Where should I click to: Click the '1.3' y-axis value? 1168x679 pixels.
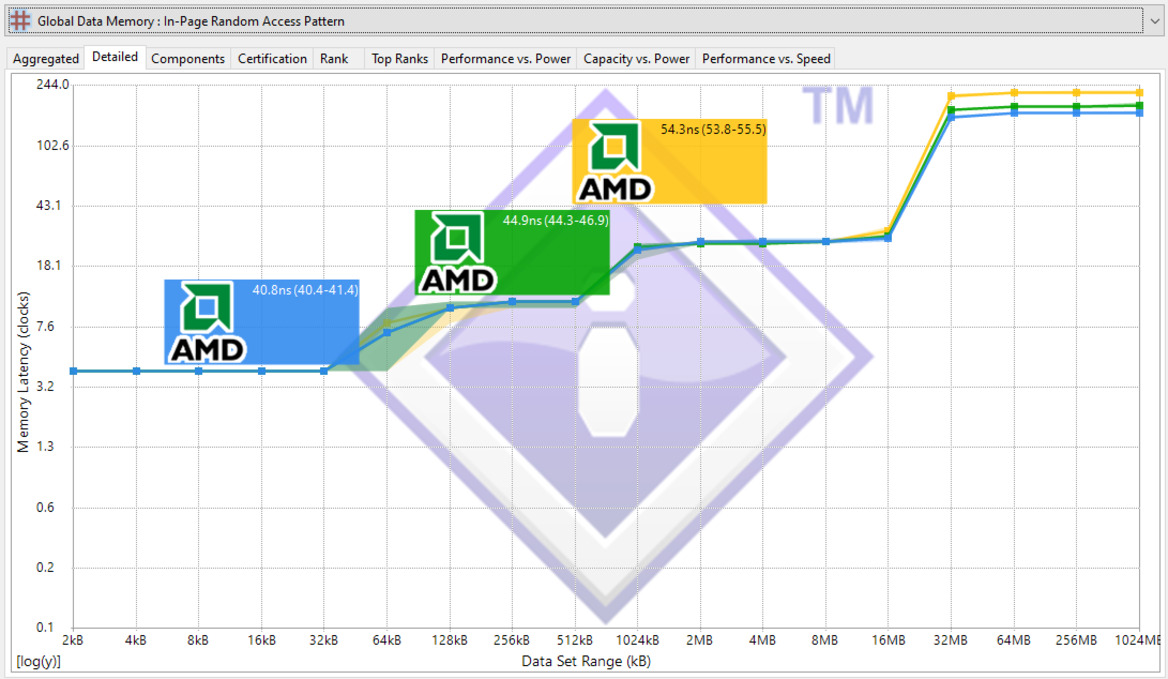click(45, 446)
